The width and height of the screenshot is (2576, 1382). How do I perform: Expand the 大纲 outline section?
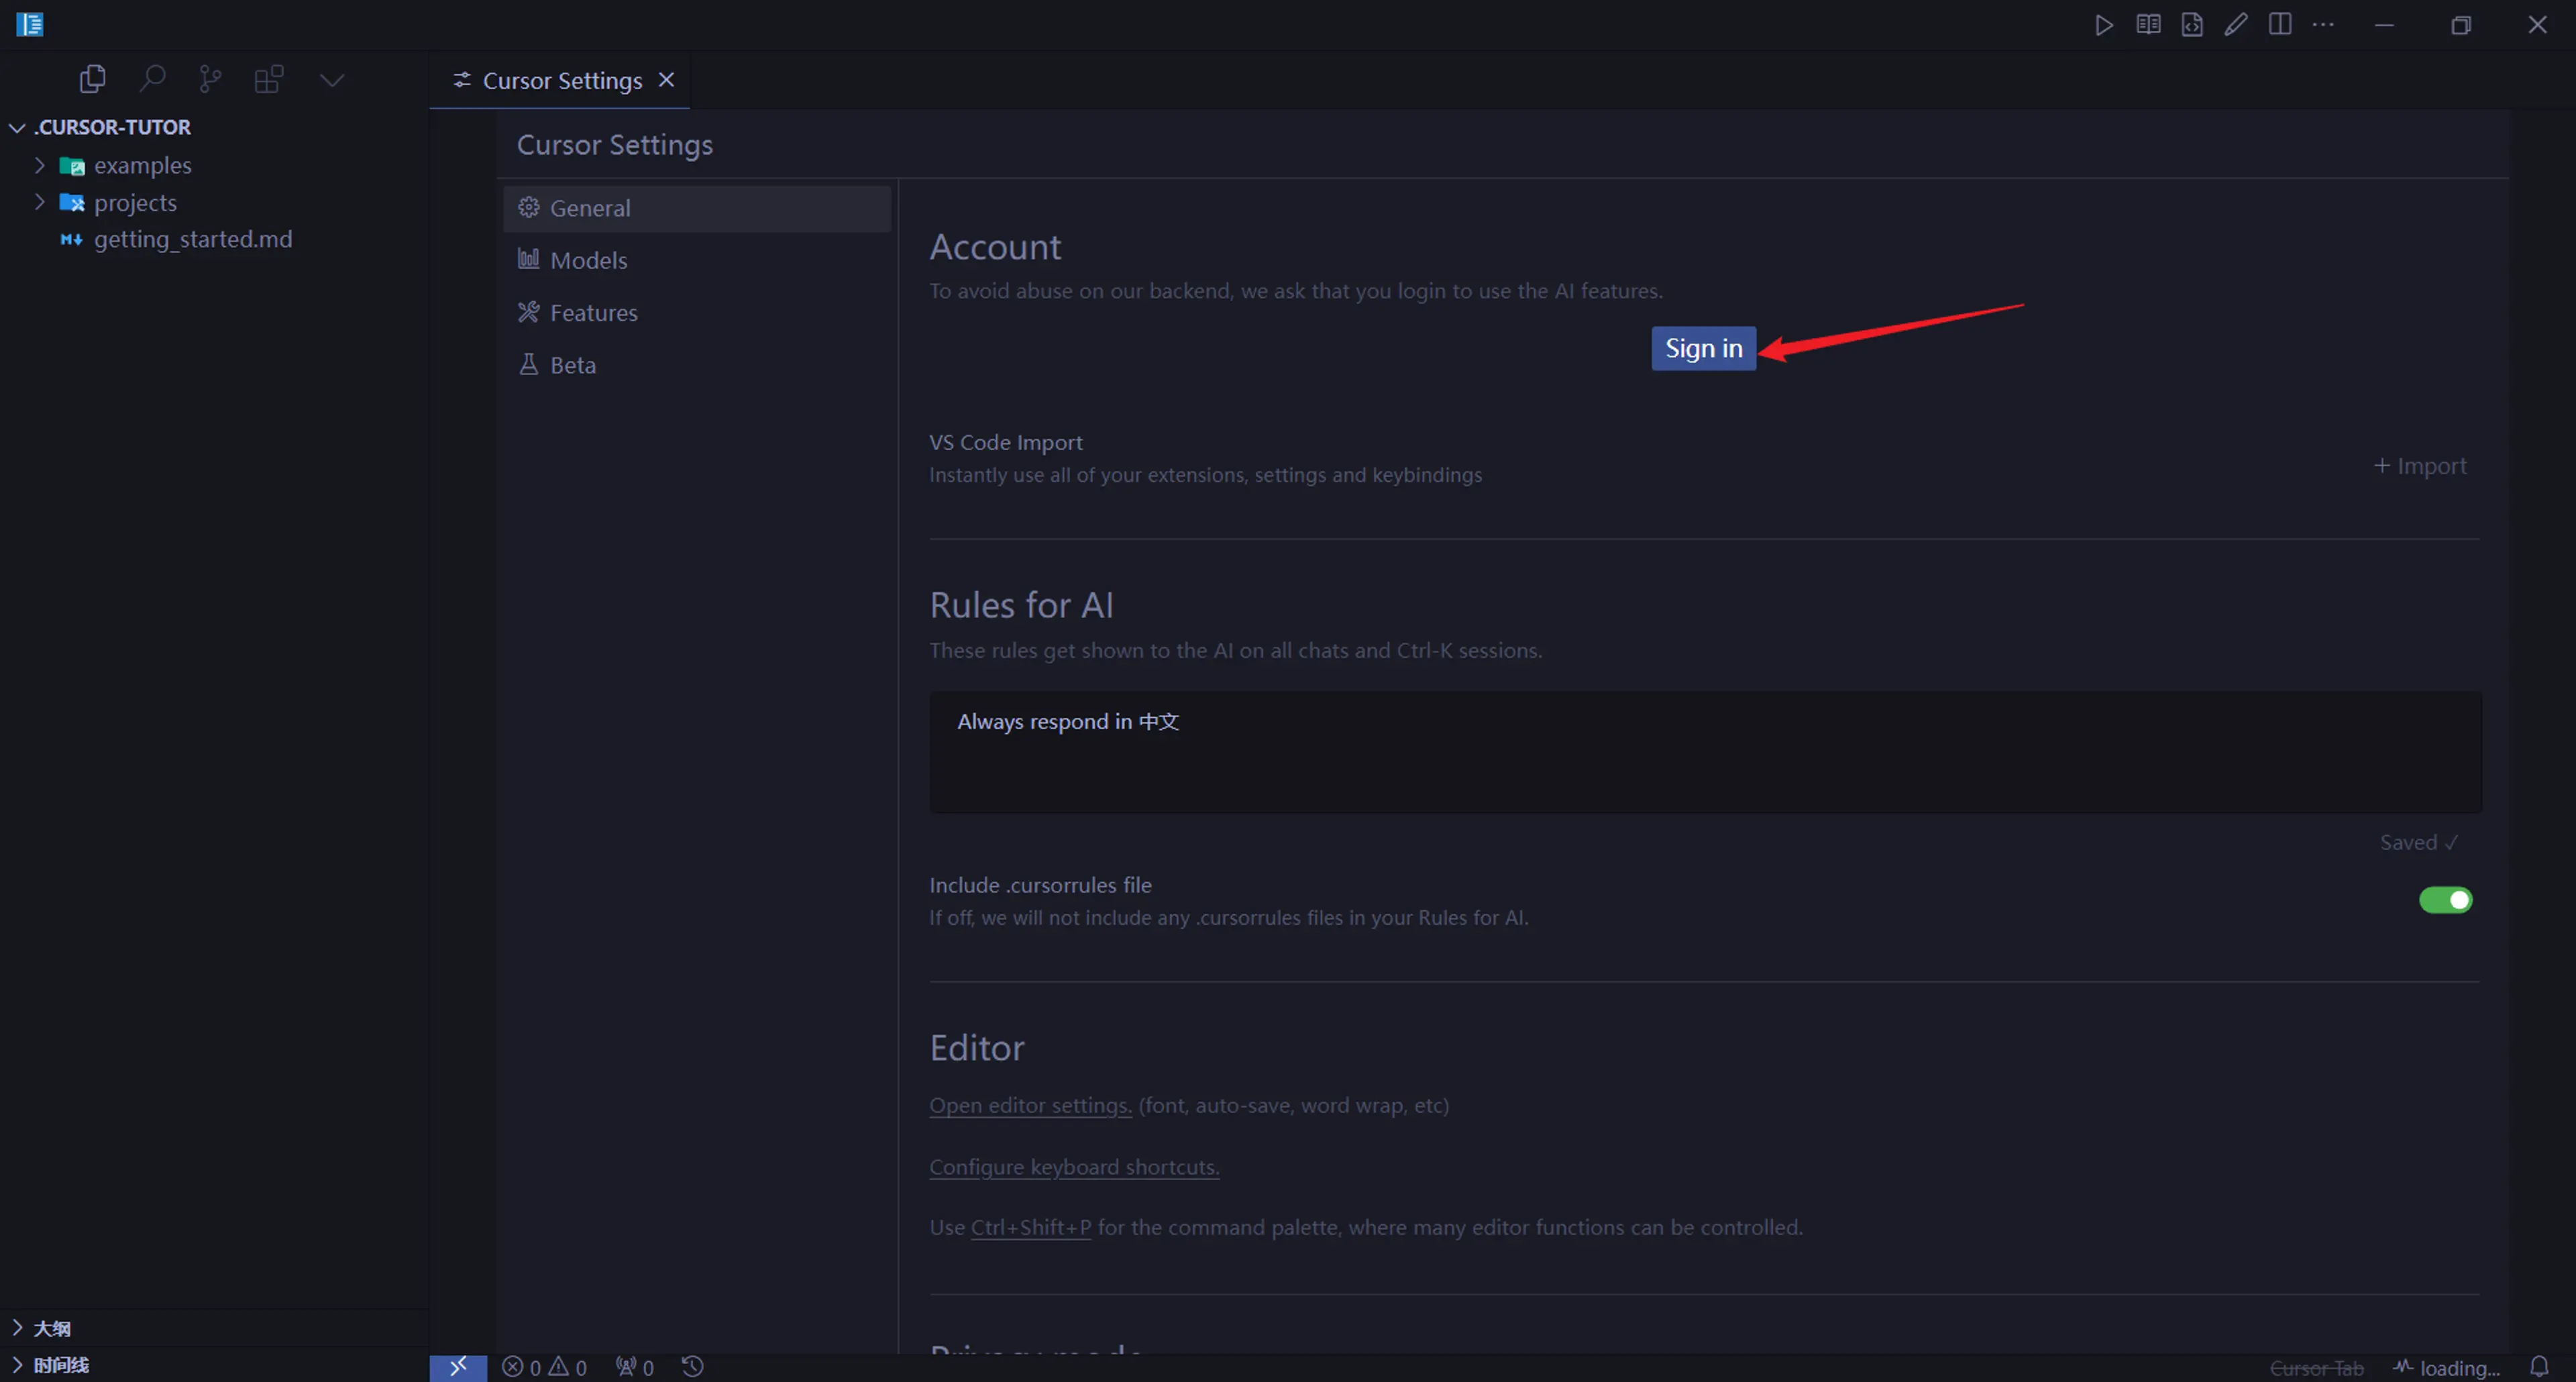pyautogui.click(x=51, y=1328)
